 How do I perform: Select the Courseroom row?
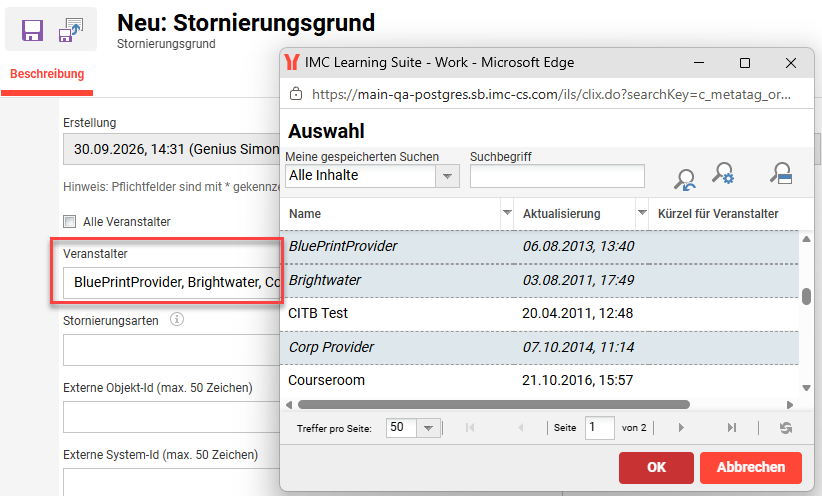(x=539, y=381)
